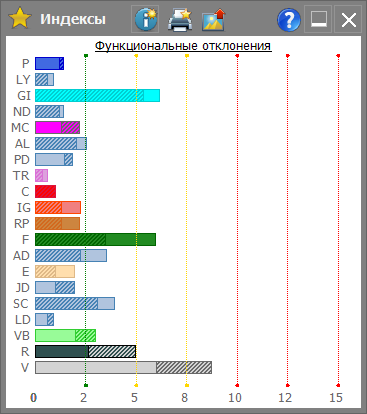The width and height of the screenshot is (367, 414).
Task: Maximize the Индексы window
Action: point(318,19)
